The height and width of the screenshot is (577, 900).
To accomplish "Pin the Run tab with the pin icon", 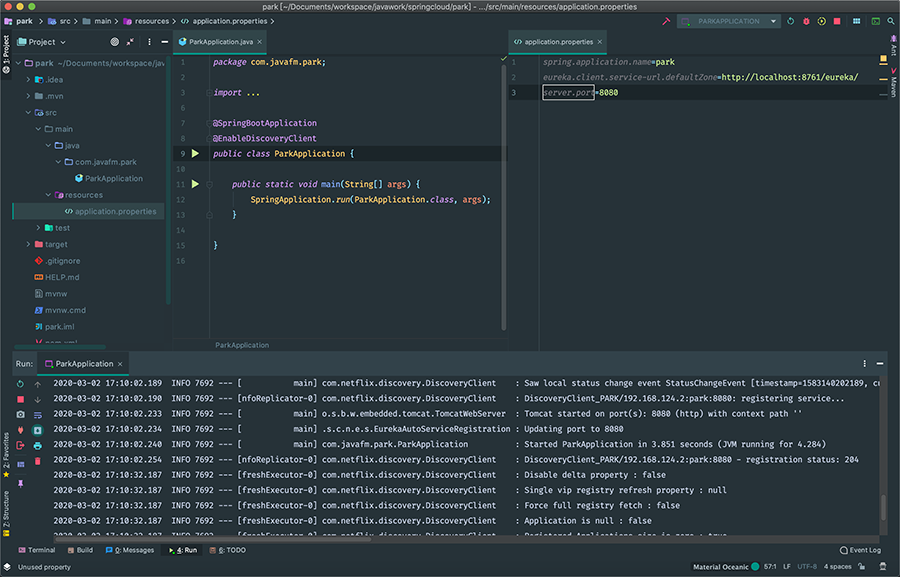I will [21, 483].
